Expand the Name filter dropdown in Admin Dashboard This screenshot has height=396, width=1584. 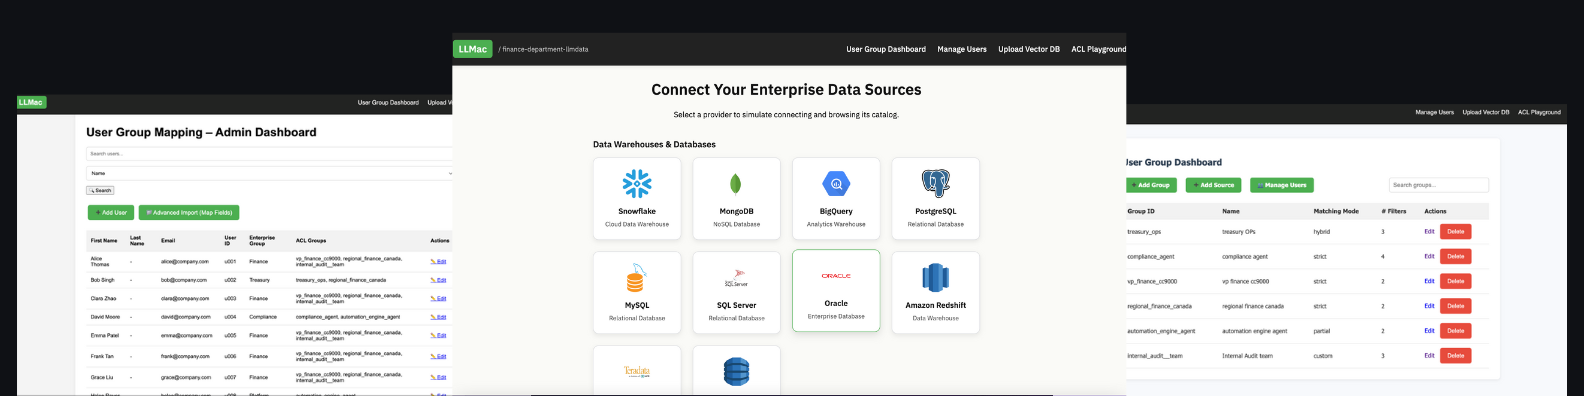coord(269,173)
